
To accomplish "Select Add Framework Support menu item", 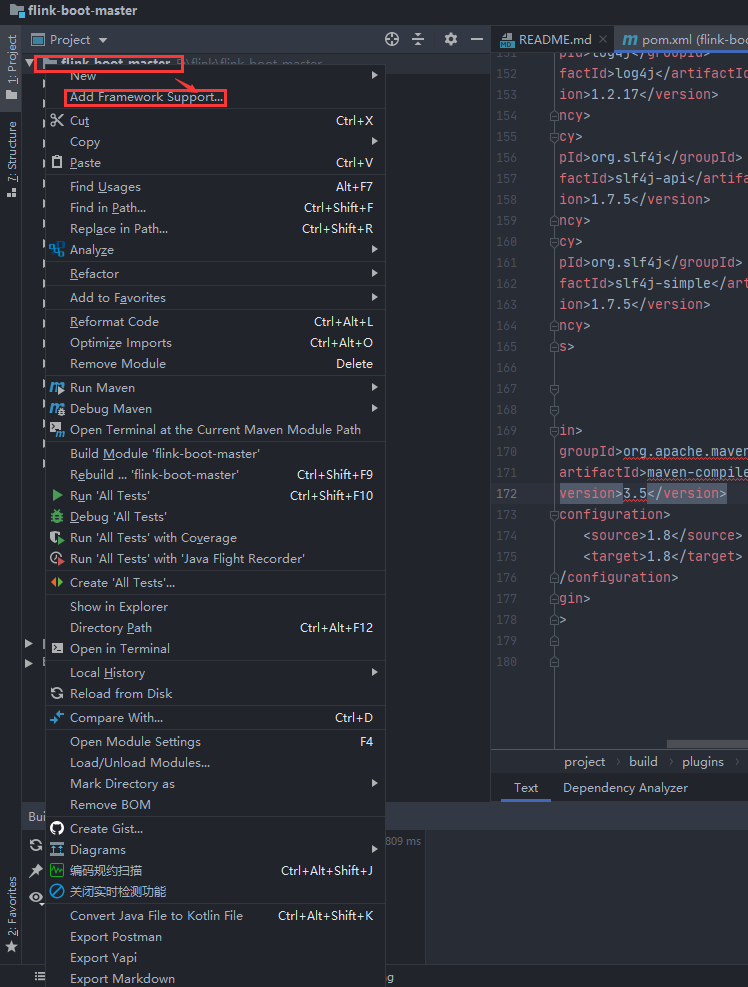I will point(145,97).
